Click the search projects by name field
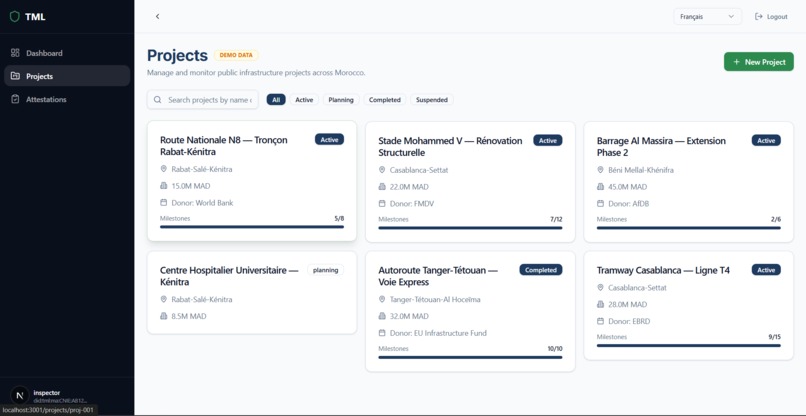 click(x=203, y=100)
